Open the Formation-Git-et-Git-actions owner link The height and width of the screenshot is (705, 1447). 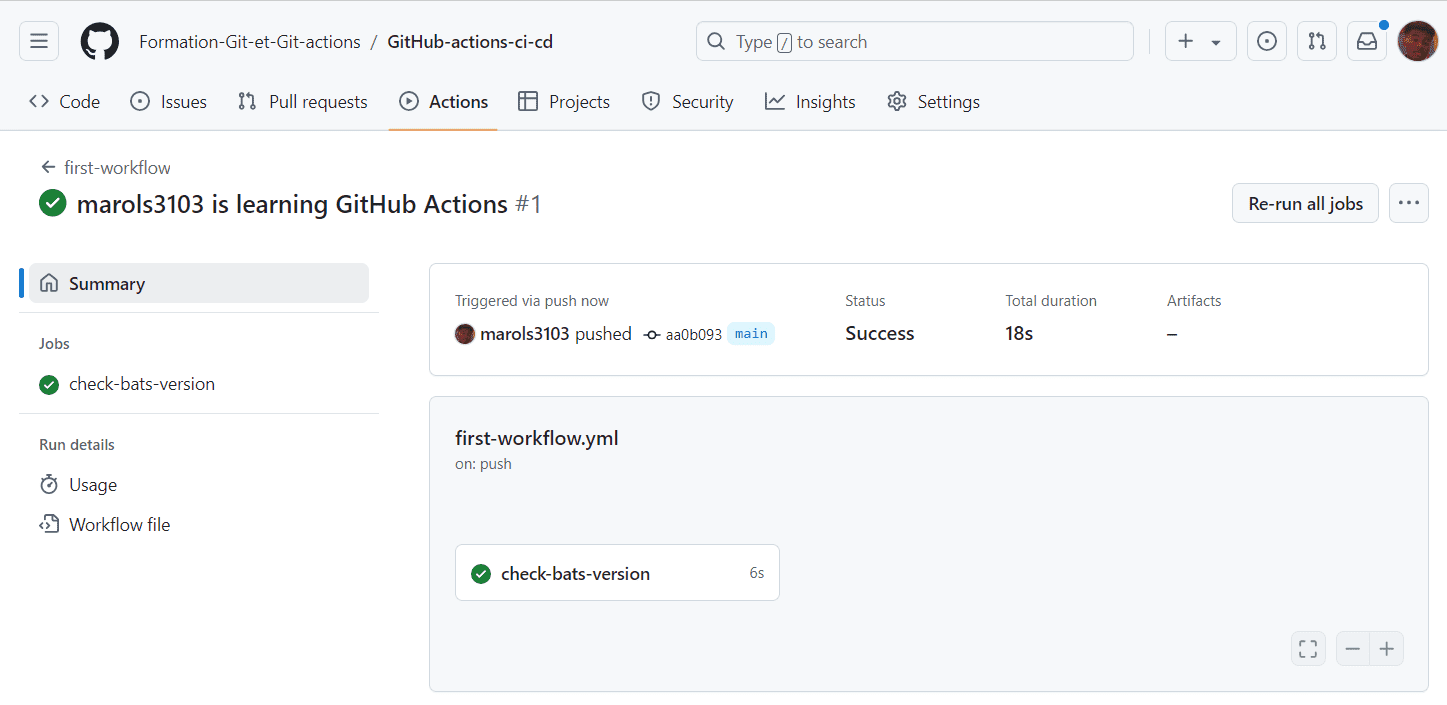click(x=250, y=42)
